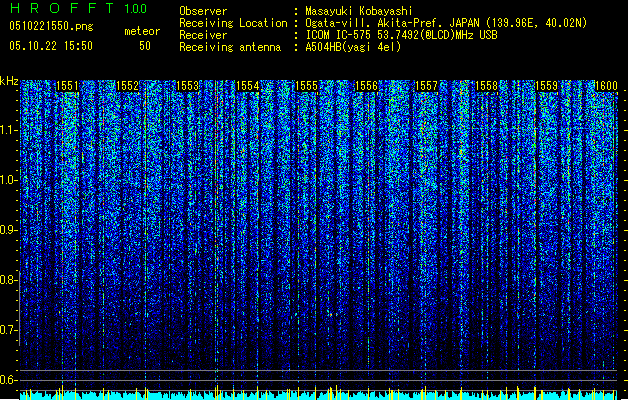Click the 1558 time marker
This screenshot has width=629, height=400.
pyautogui.click(x=486, y=86)
